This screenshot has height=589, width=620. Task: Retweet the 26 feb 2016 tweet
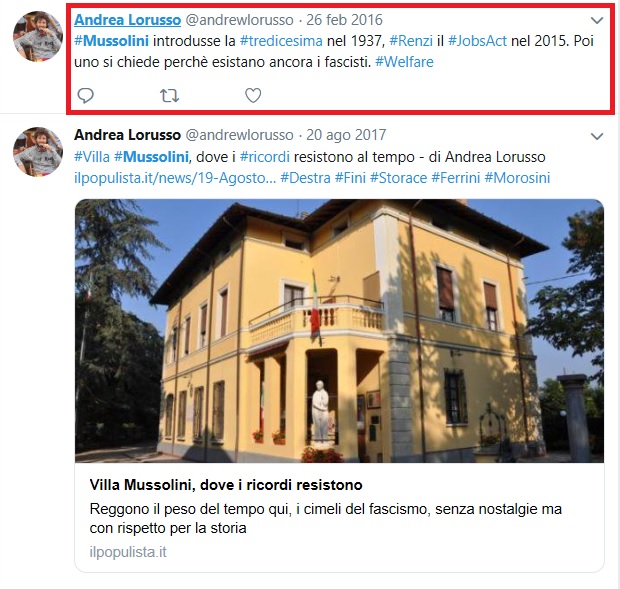point(169,95)
